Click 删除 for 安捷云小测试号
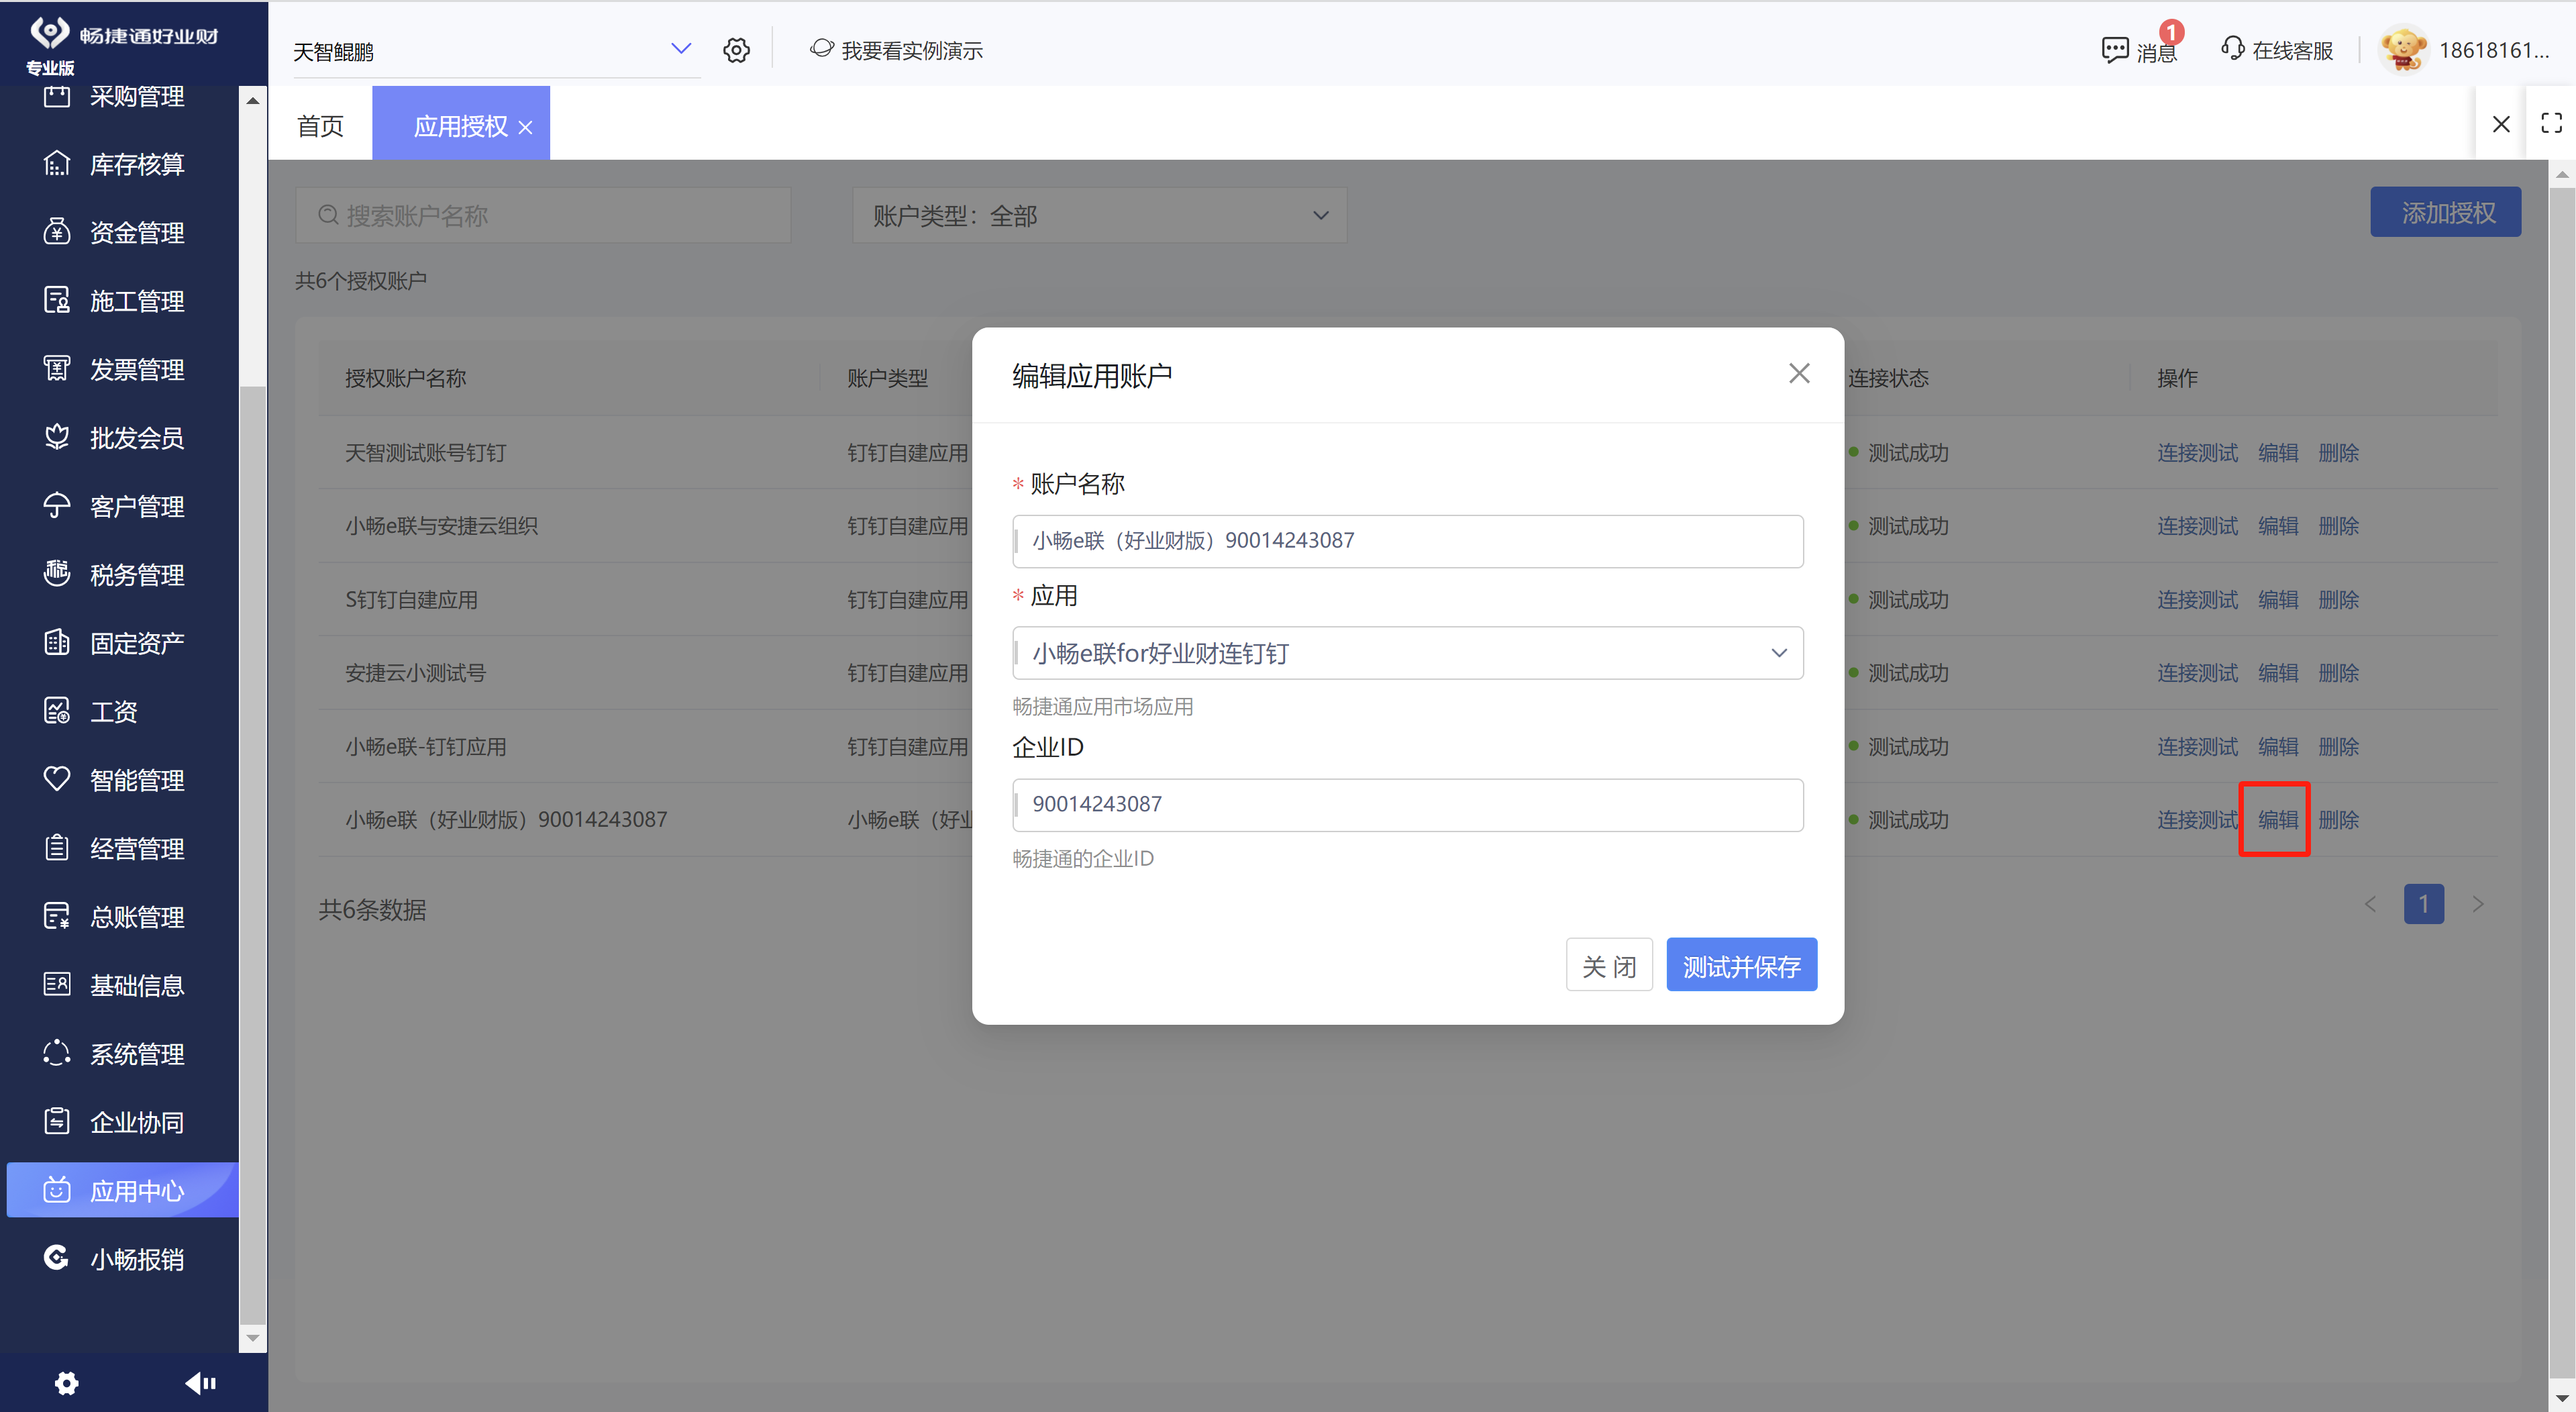The height and width of the screenshot is (1412, 2576). pos(2339,673)
